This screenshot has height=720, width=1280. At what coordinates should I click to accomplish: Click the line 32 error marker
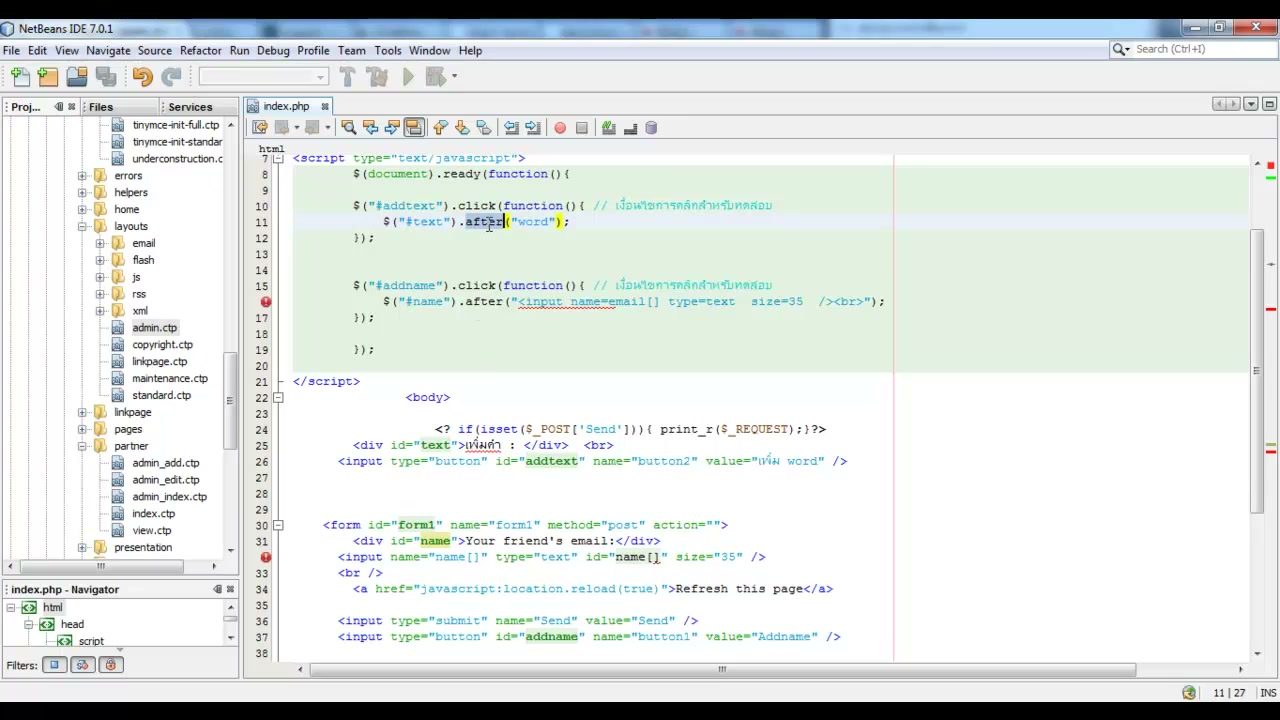click(266, 557)
